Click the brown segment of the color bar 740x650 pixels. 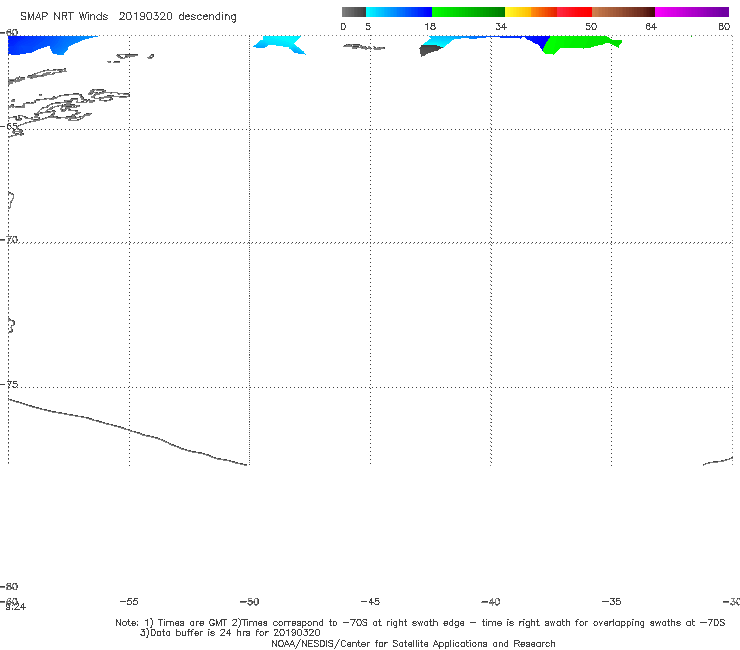pyautogui.click(x=623, y=12)
